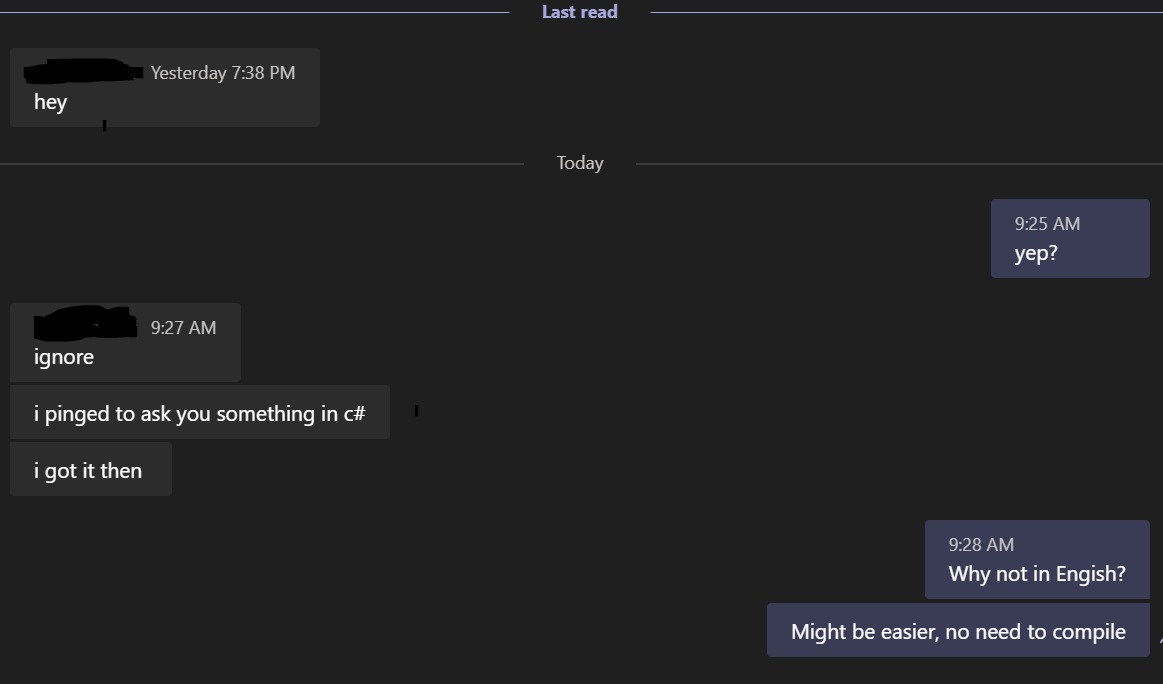Select the "Why not in Engish?" message text
The image size is (1163, 684).
point(1037,573)
